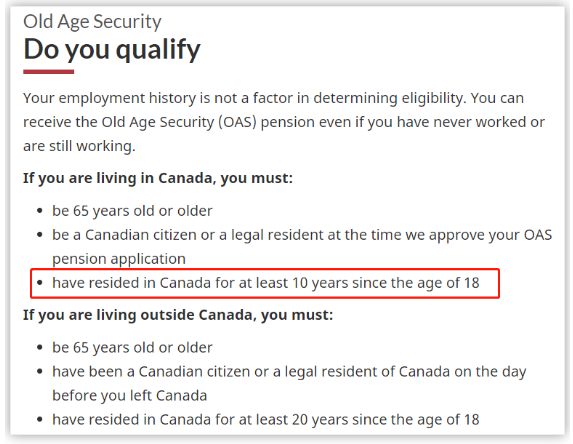Click first 'be 65 years old or older' bullet
The image size is (573, 444).
(132, 211)
